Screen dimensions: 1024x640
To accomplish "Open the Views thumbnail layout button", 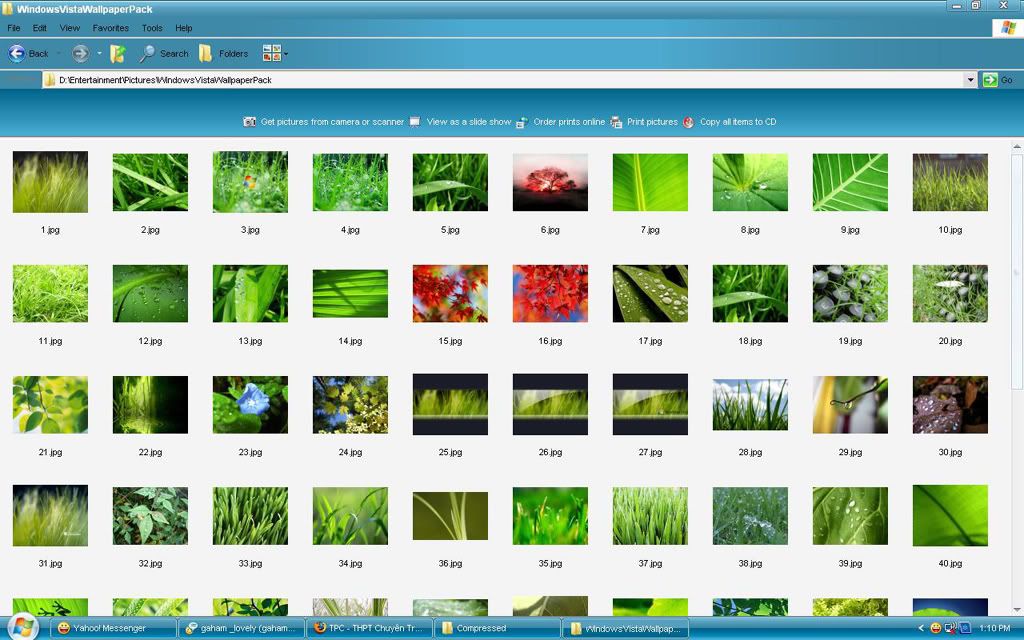I will (x=271, y=54).
